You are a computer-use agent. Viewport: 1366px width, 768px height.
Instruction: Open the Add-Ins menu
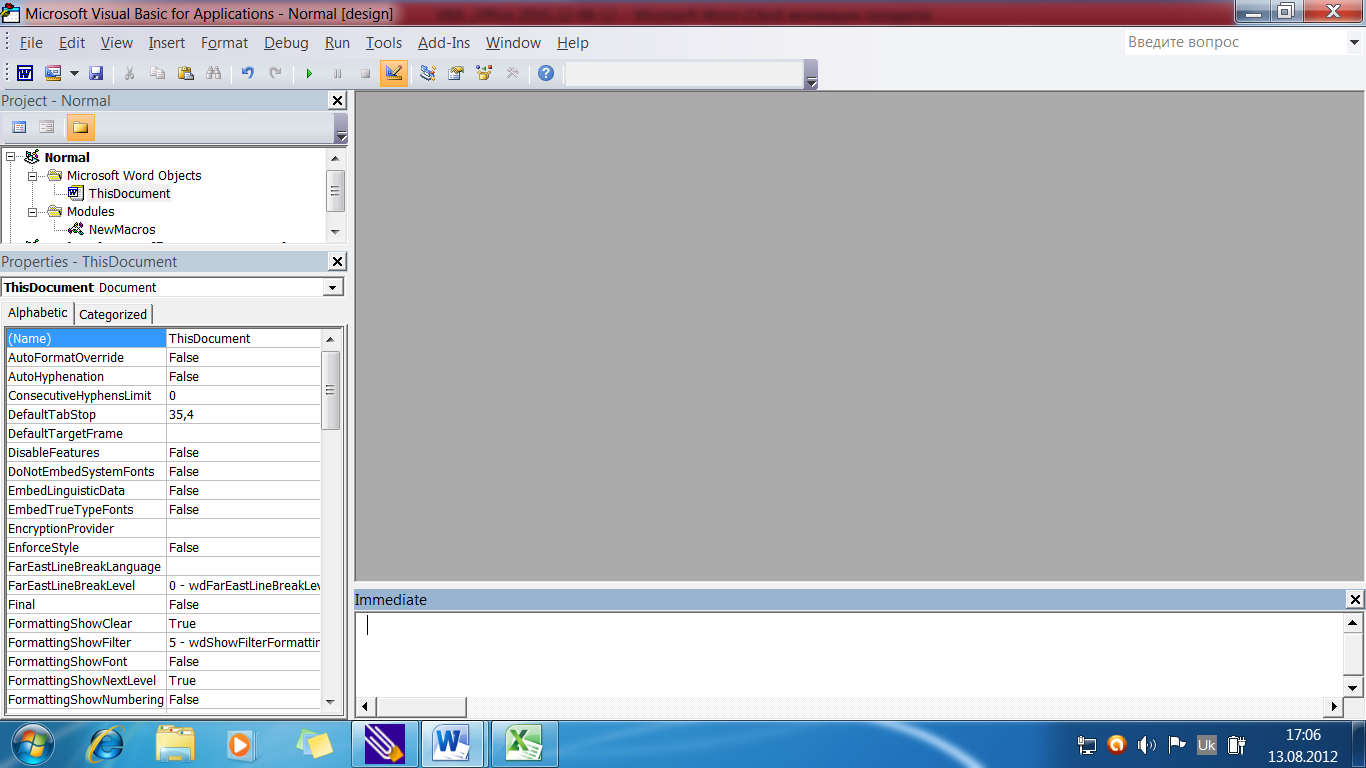tap(444, 43)
